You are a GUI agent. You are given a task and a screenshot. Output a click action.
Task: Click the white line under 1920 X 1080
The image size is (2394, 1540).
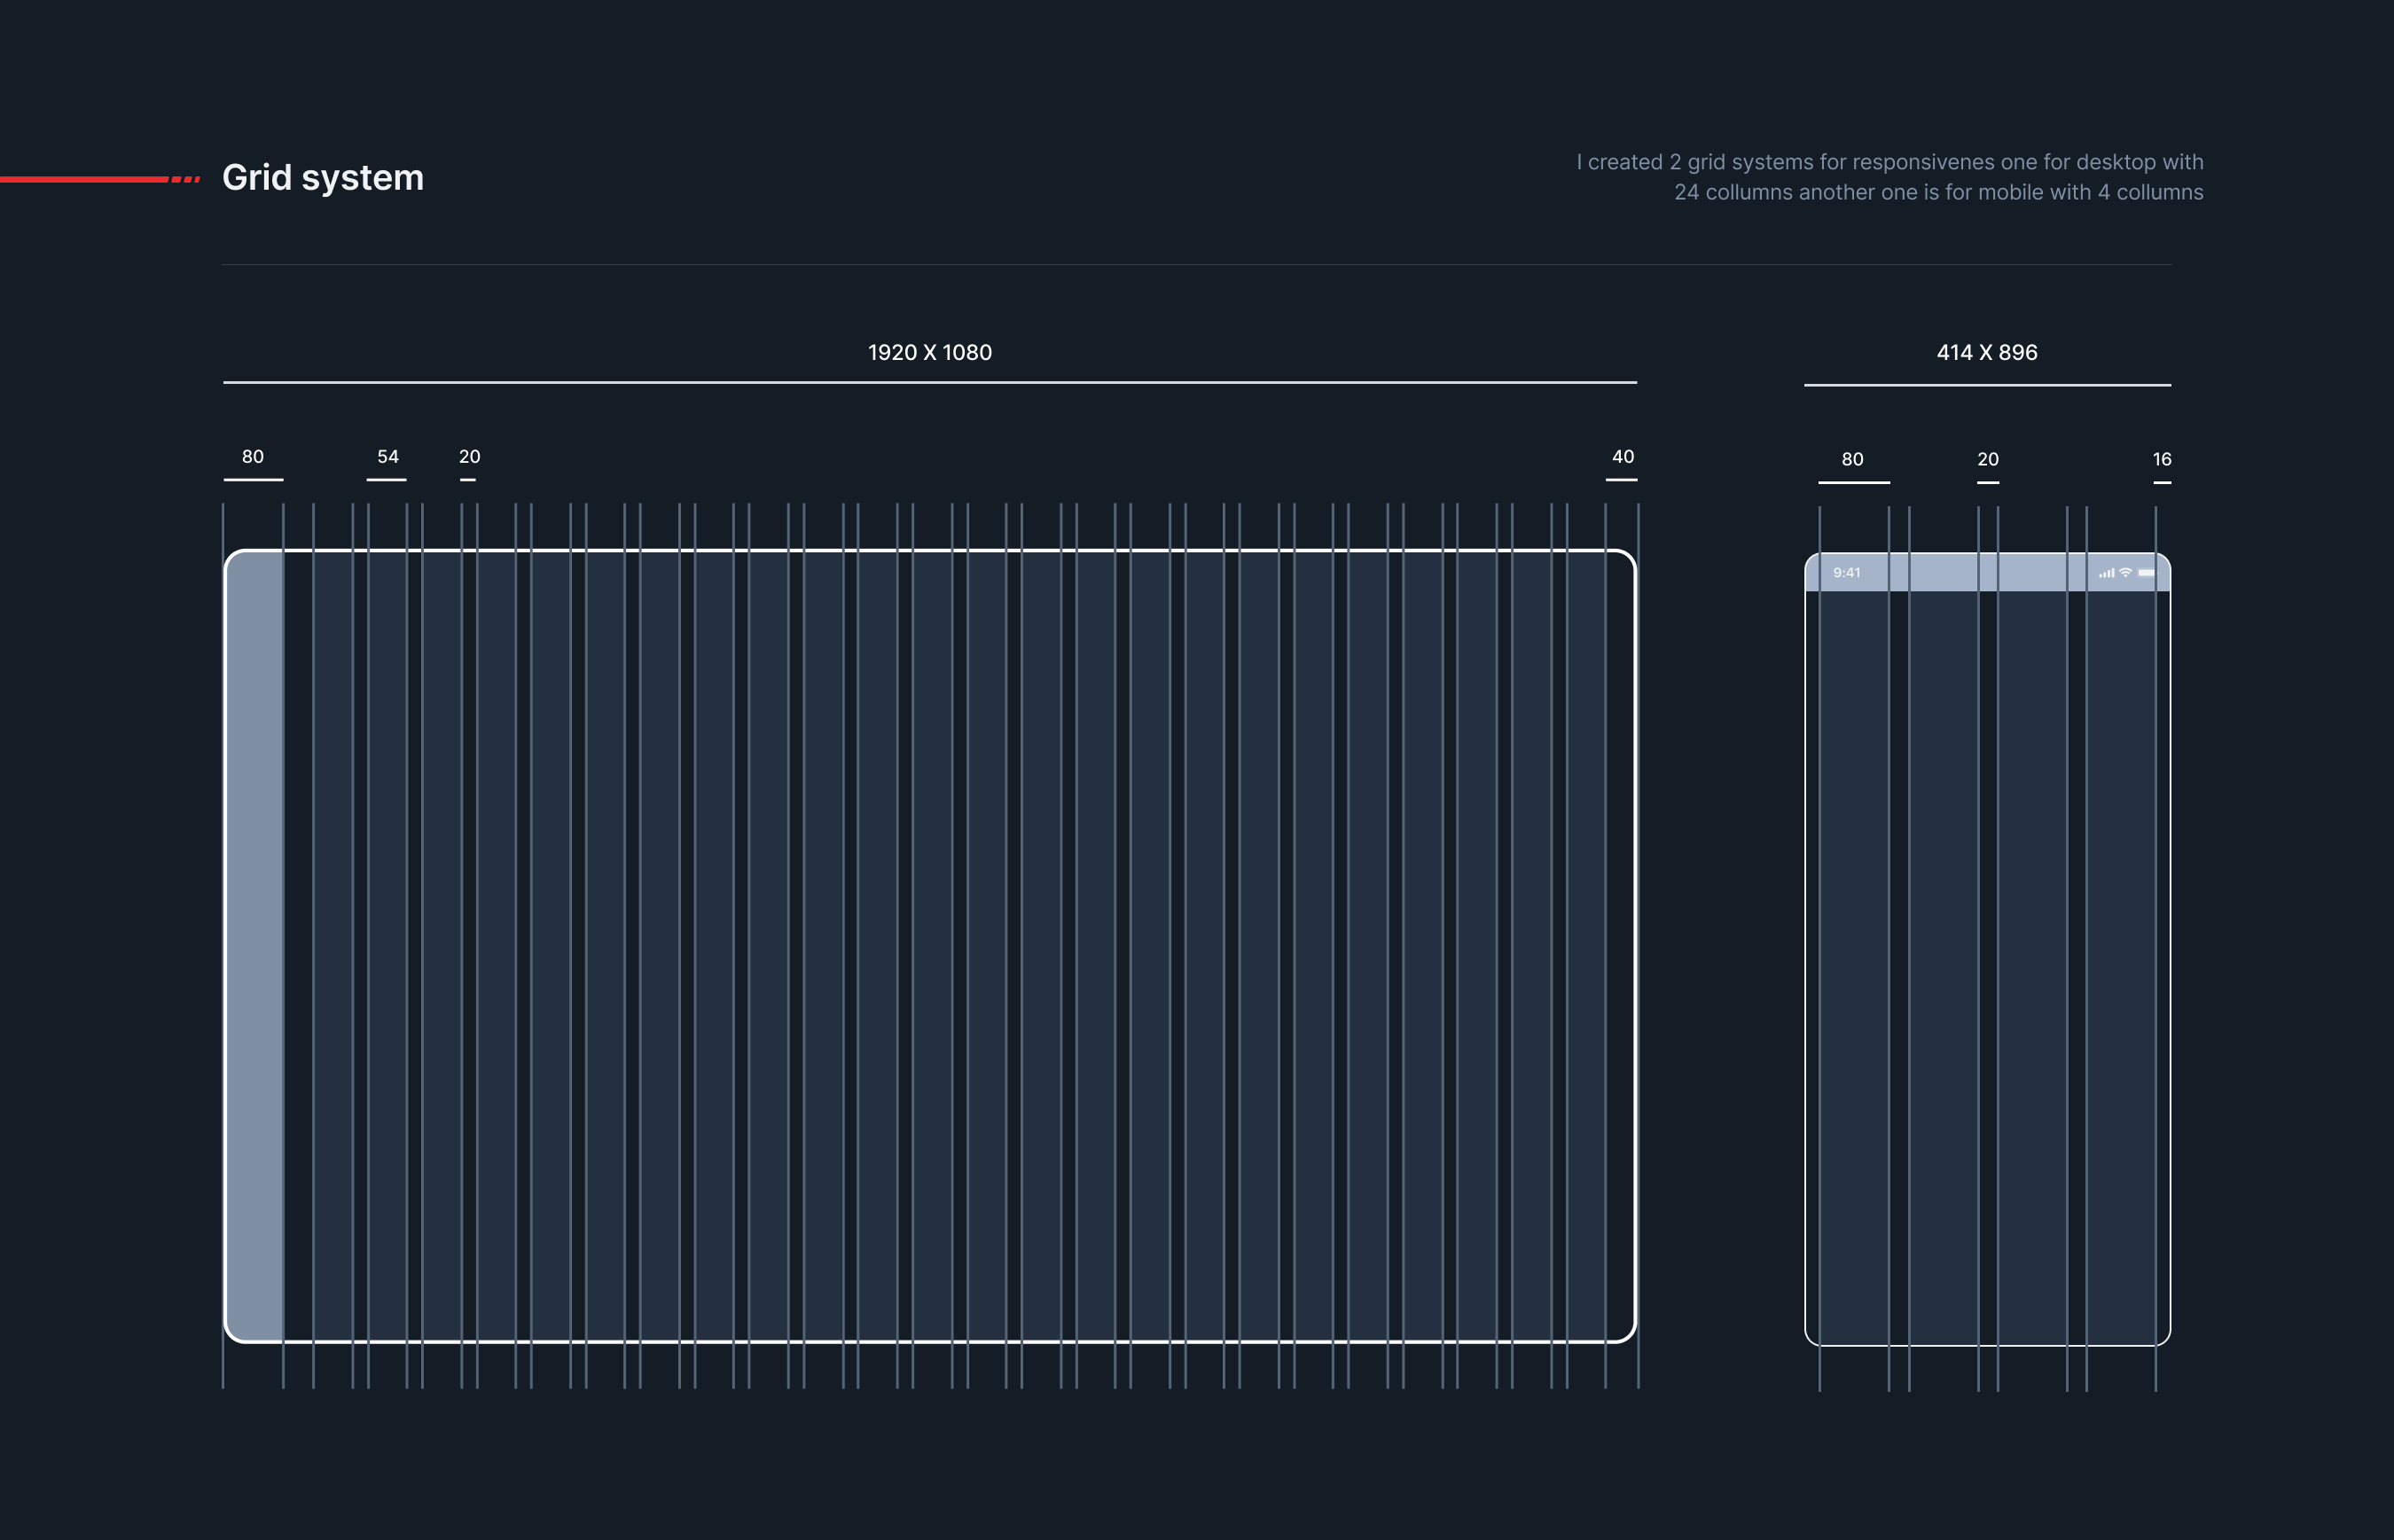[x=929, y=382]
